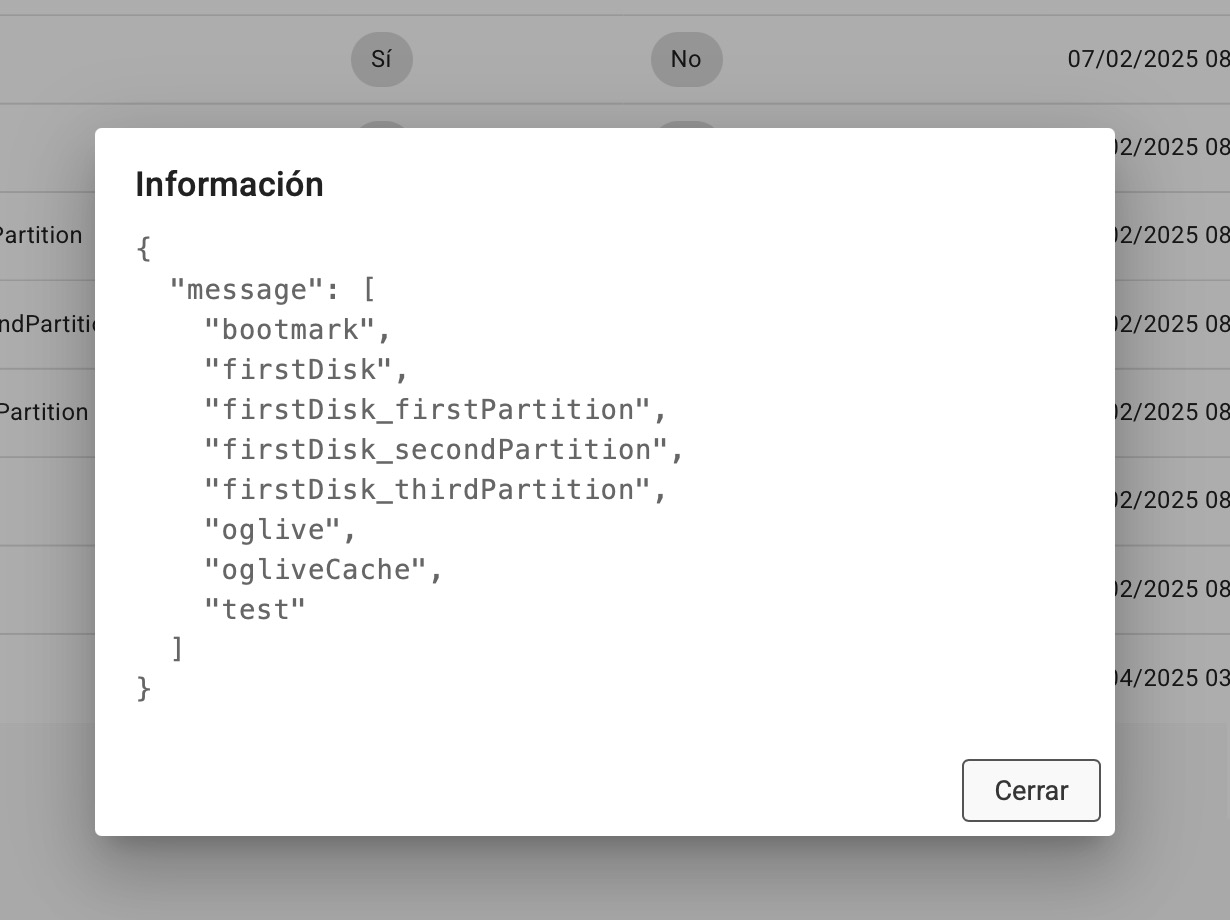Click the Información dialog title
Image resolution: width=1230 pixels, height=920 pixels.
229,184
